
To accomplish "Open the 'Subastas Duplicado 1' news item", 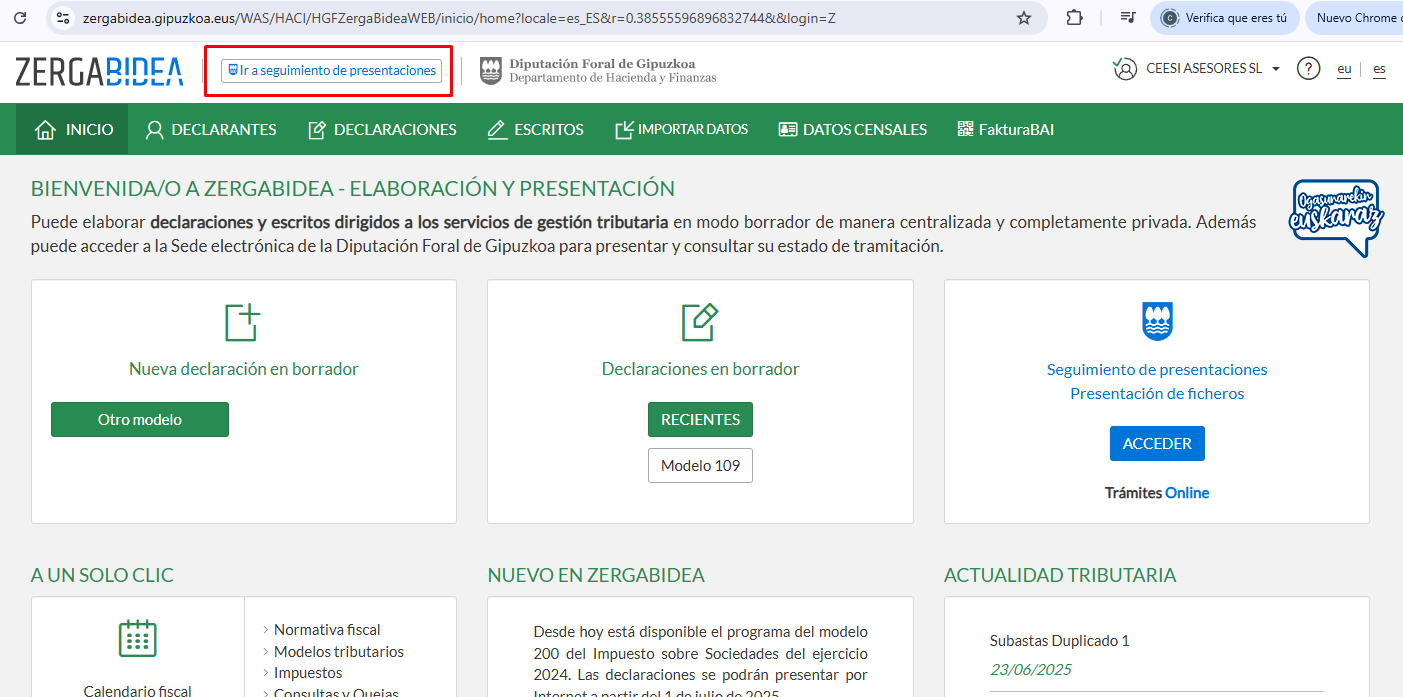I will click(1059, 641).
